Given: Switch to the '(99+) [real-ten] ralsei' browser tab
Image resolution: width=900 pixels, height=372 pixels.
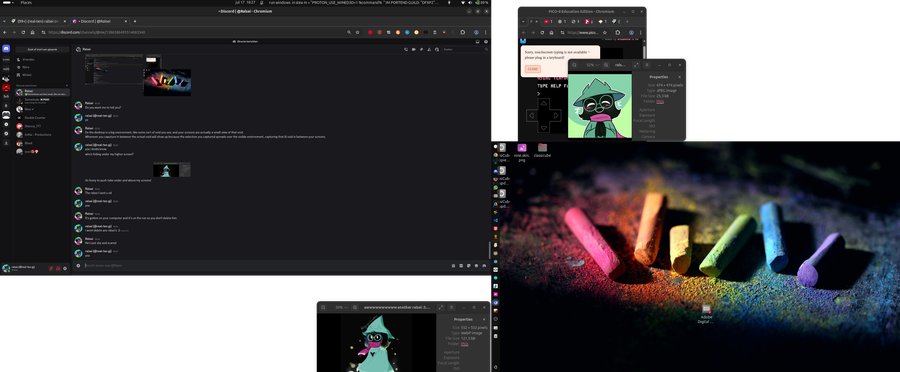Looking at the screenshot, I should pyautogui.click(x=38, y=21).
